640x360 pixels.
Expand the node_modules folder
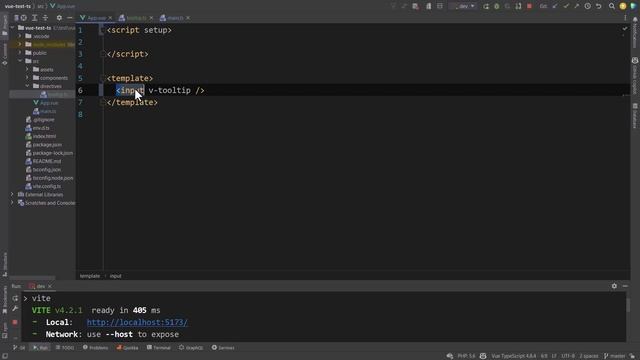coord(20,44)
